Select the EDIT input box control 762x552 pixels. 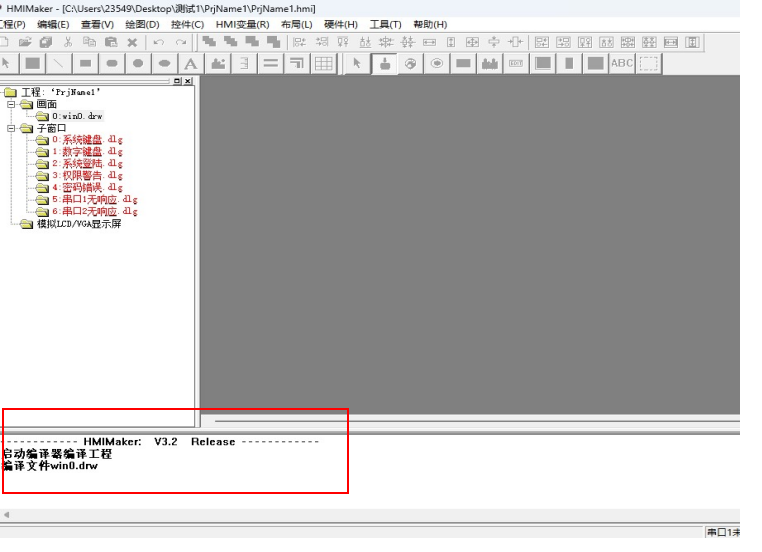pos(516,63)
